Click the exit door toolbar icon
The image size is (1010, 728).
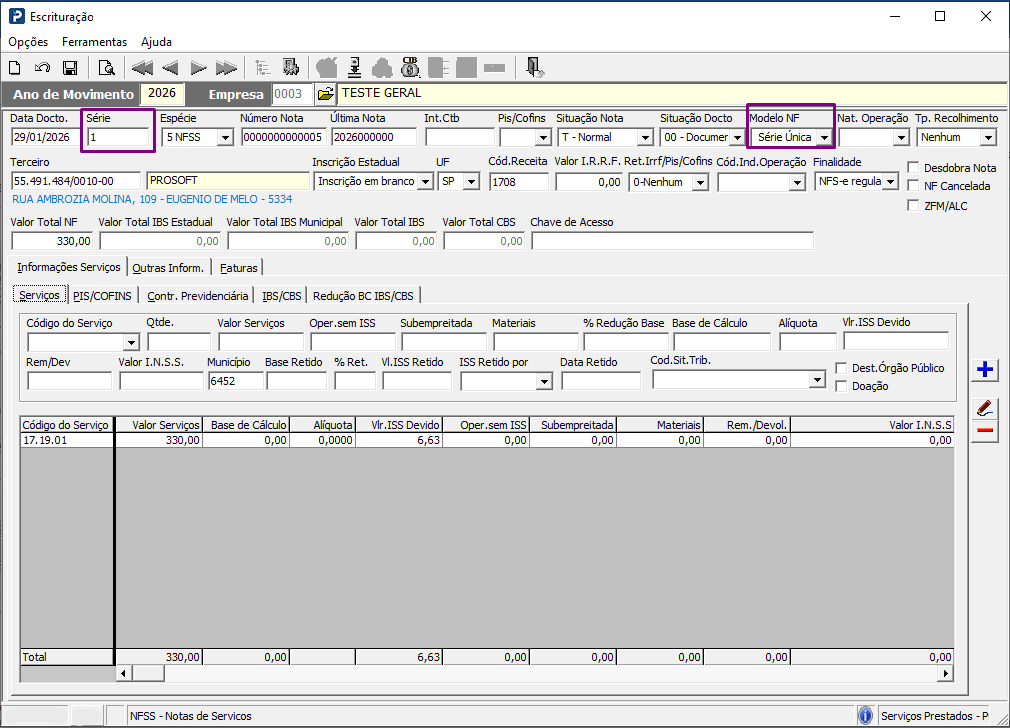[534, 67]
